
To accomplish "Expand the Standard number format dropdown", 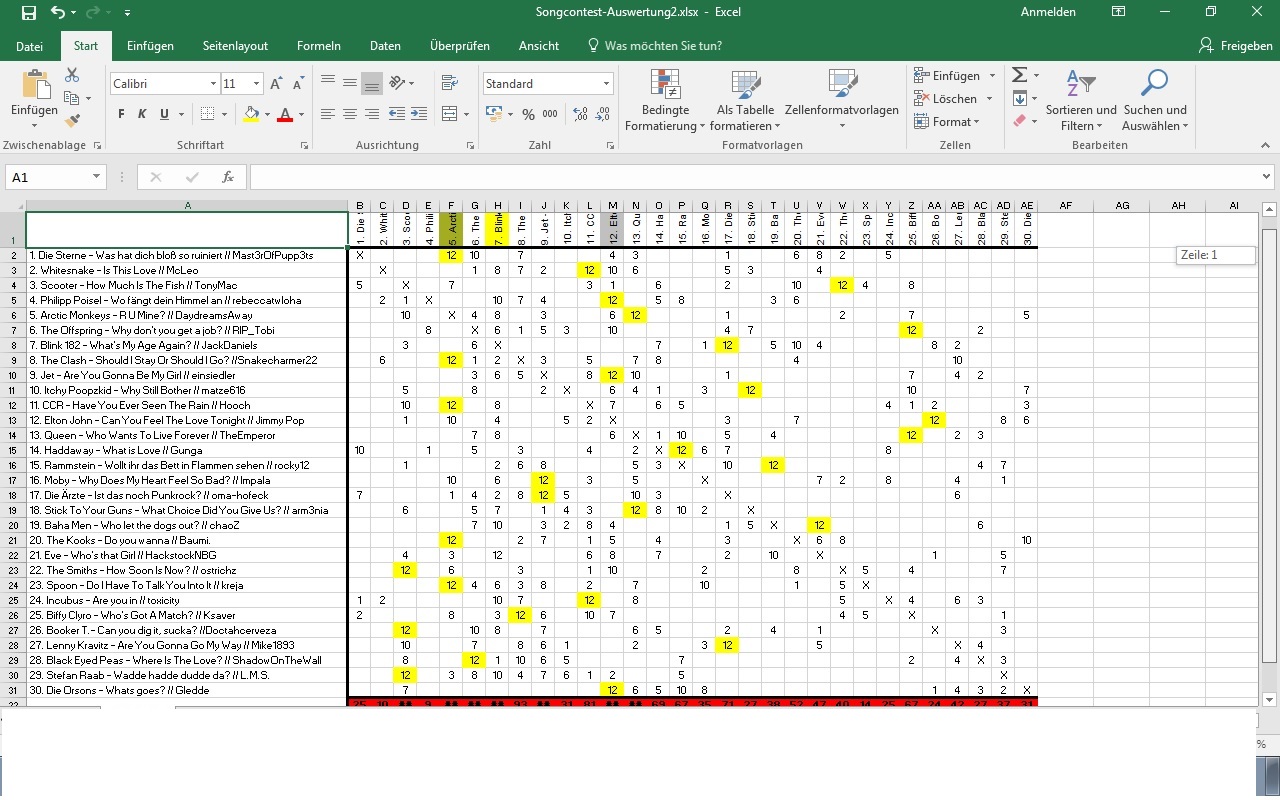I will 606,84.
